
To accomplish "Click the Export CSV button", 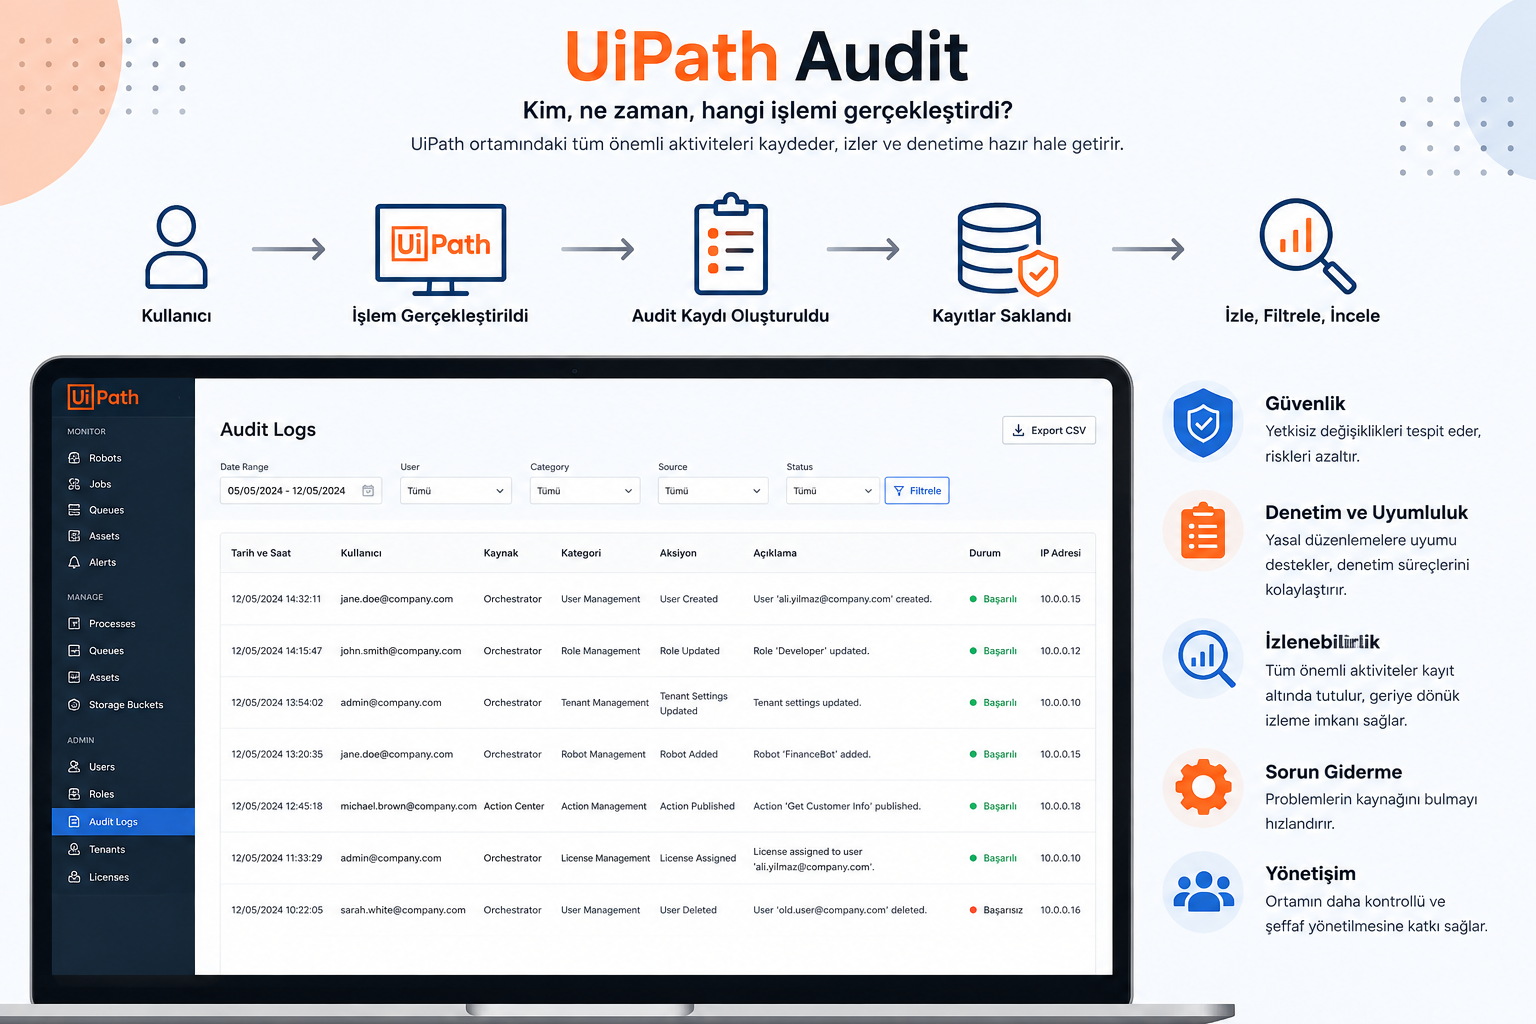I will (1049, 430).
